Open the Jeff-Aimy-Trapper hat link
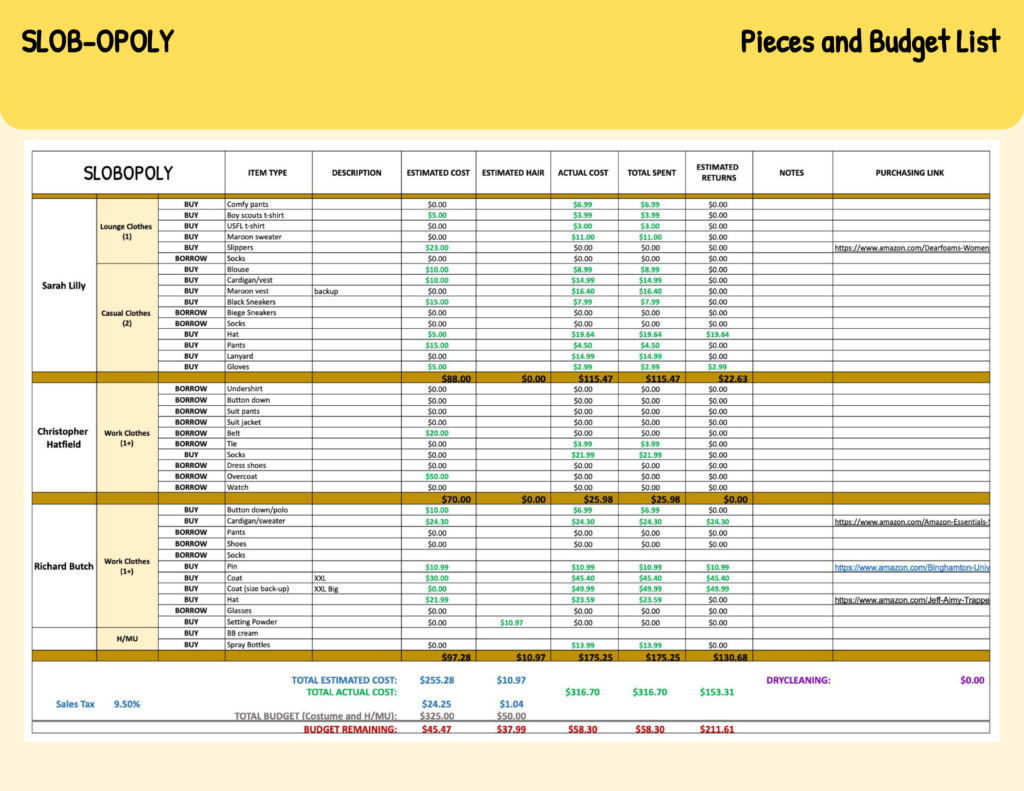This screenshot has height=791, width=1024. point(911,600)
